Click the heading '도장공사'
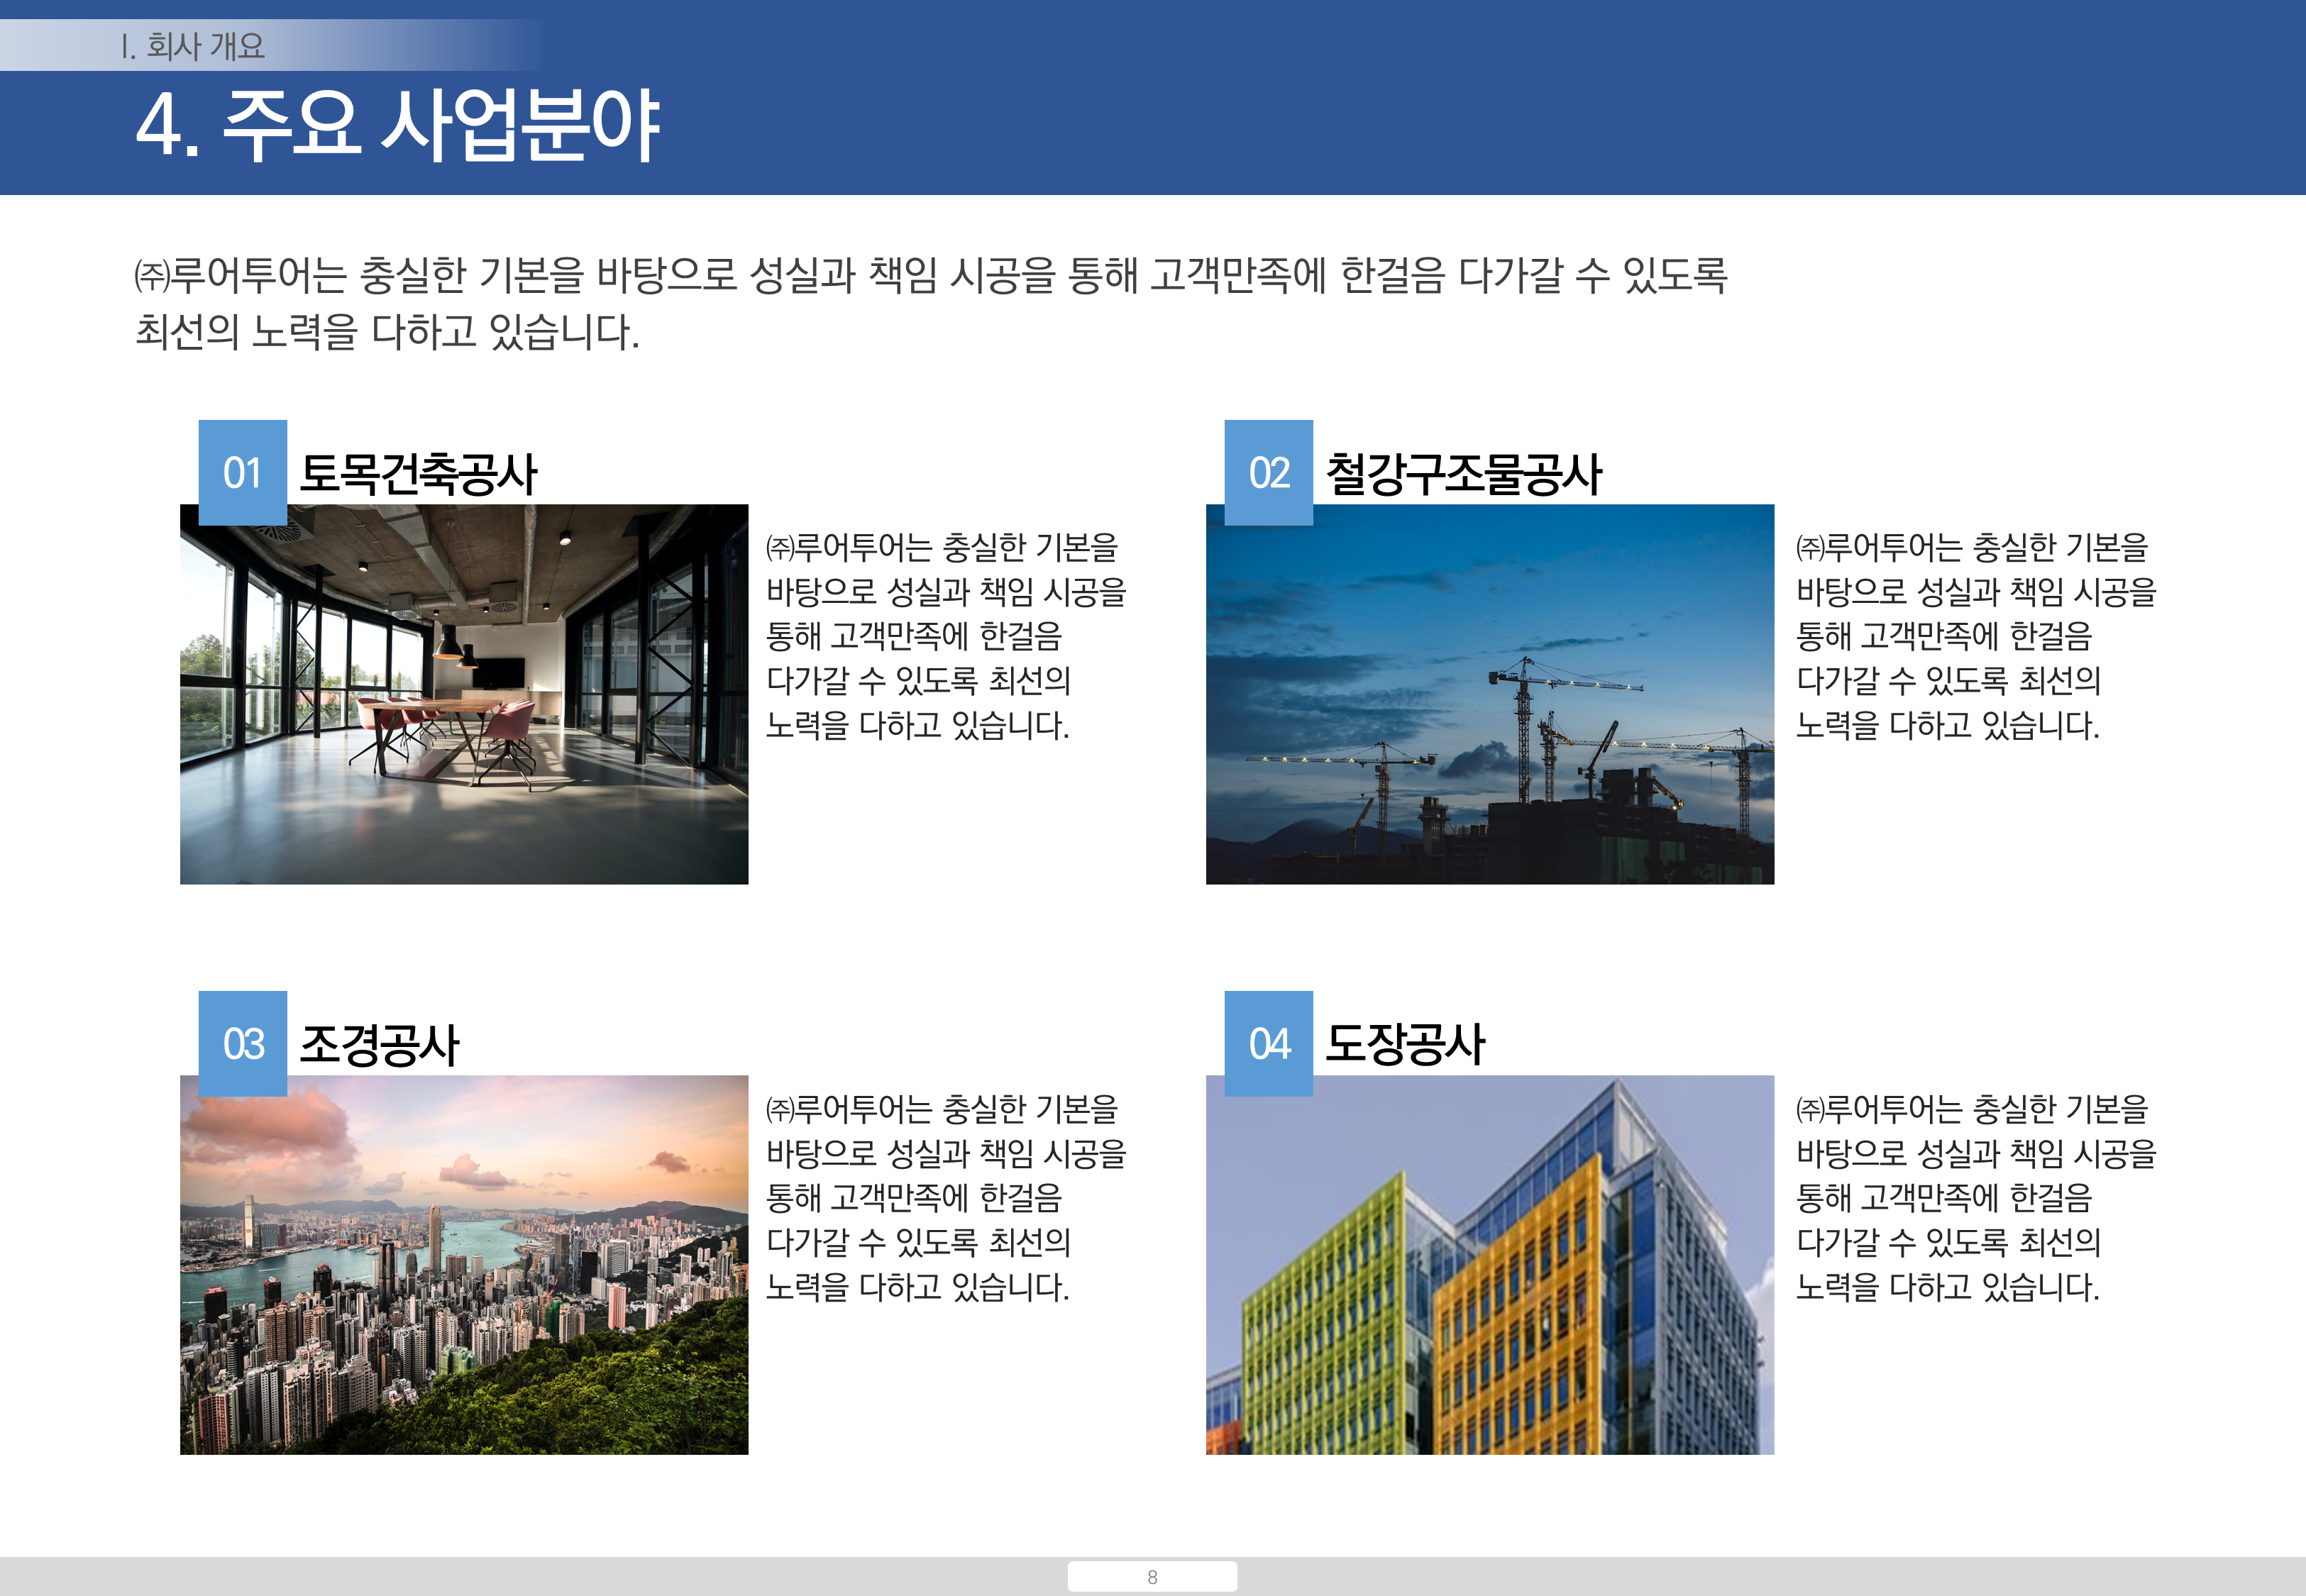The image size is (2306, 1596). click(x=1405, y=1045)
